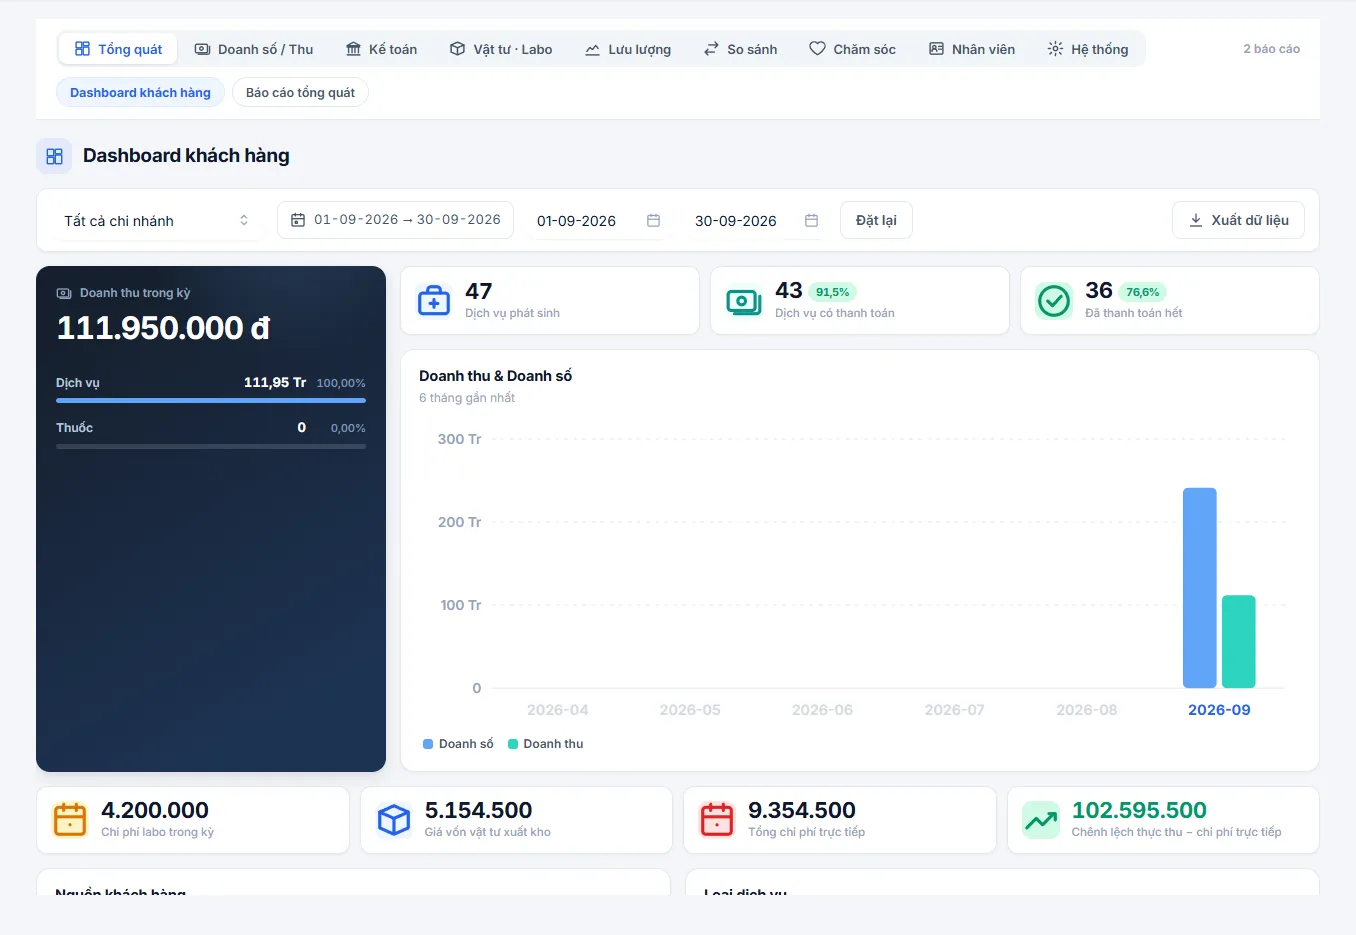Click the teal Doanh thu bar for 2026-09

pos(1238,642)
